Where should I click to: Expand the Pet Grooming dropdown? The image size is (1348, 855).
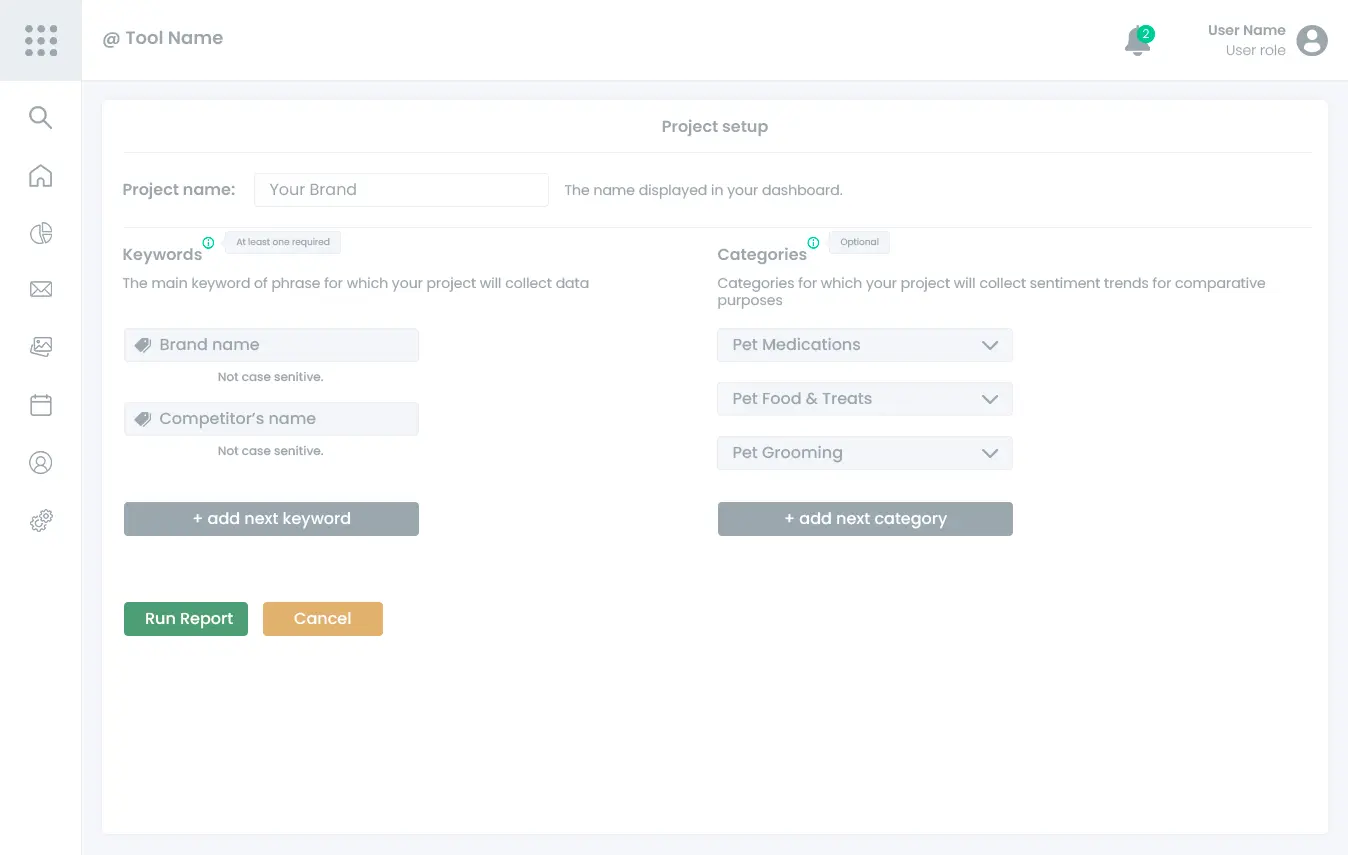pos(865,453)
